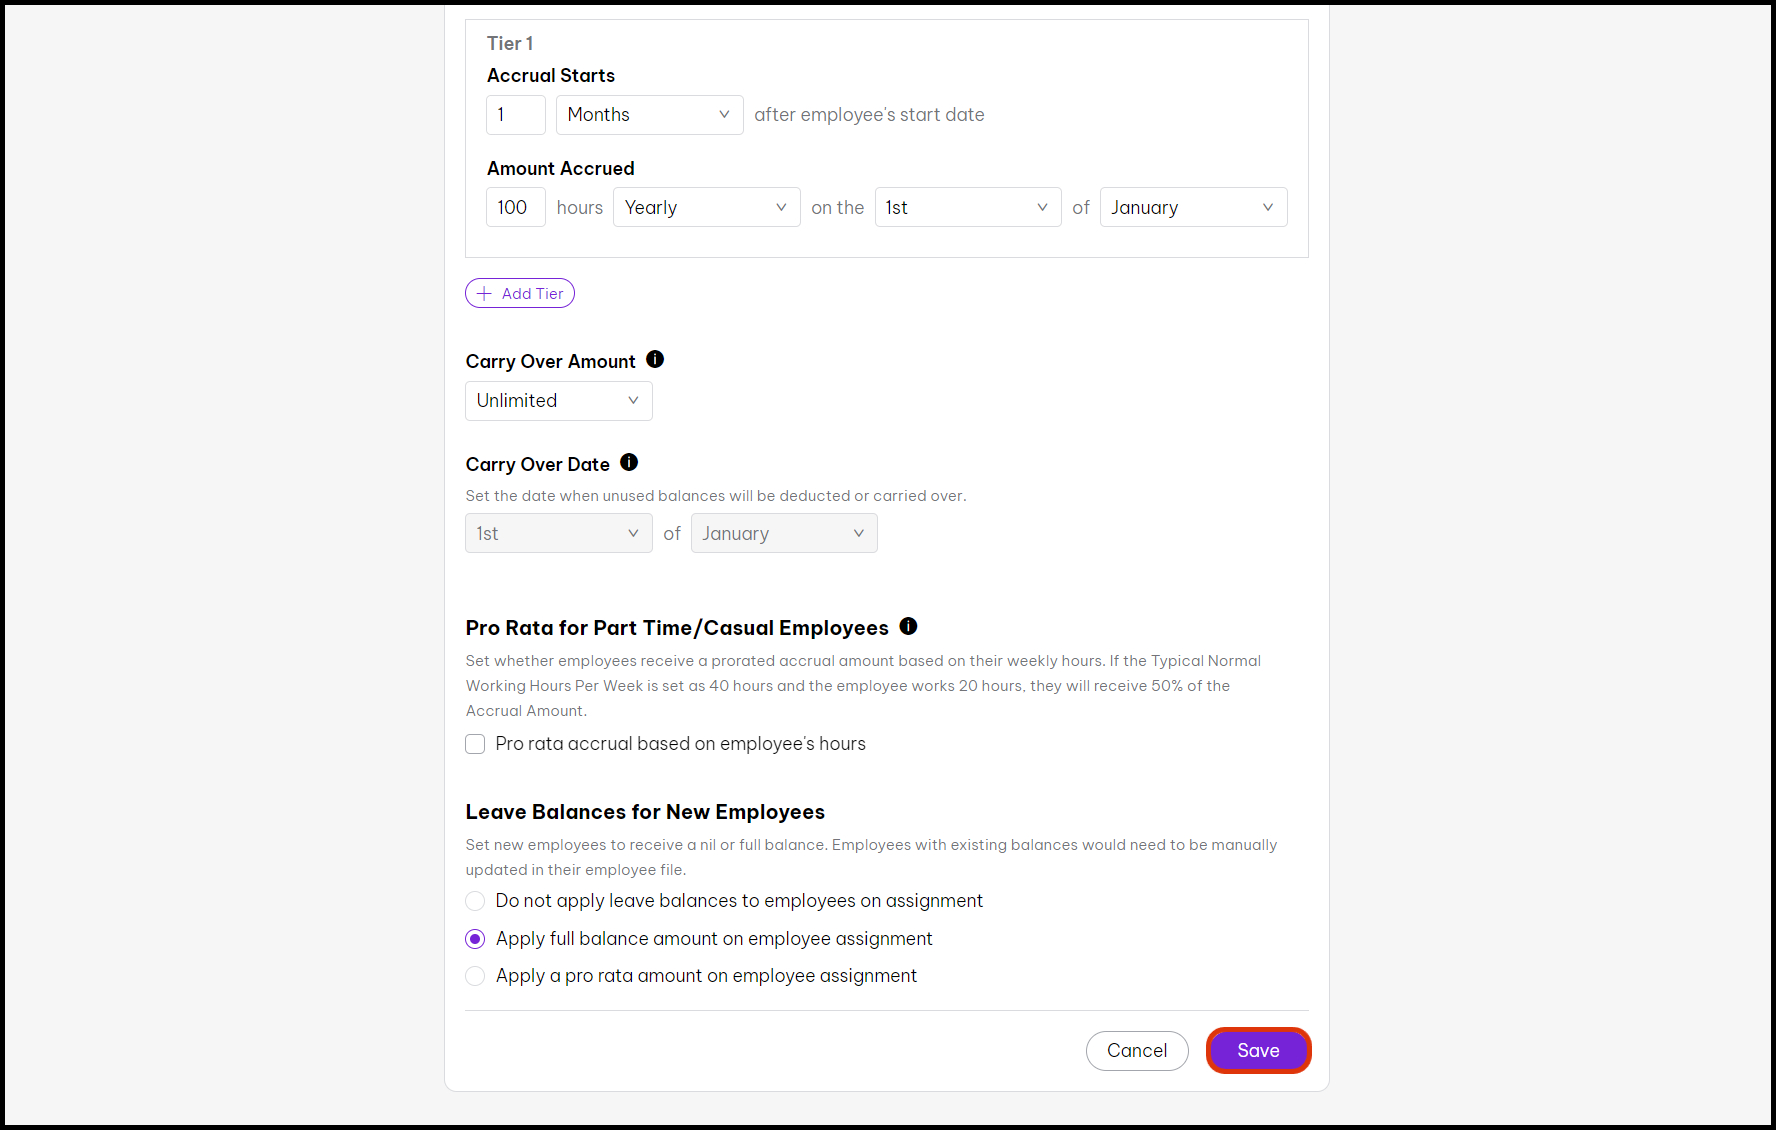
Task: Click the Carry Over Amount info icon
Action: [655, 360]
